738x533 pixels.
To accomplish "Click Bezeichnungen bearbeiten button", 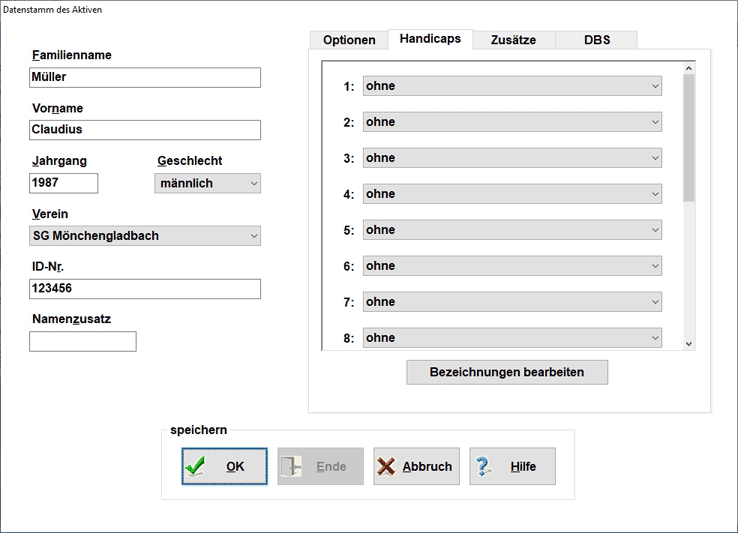I will coord(506,372).
